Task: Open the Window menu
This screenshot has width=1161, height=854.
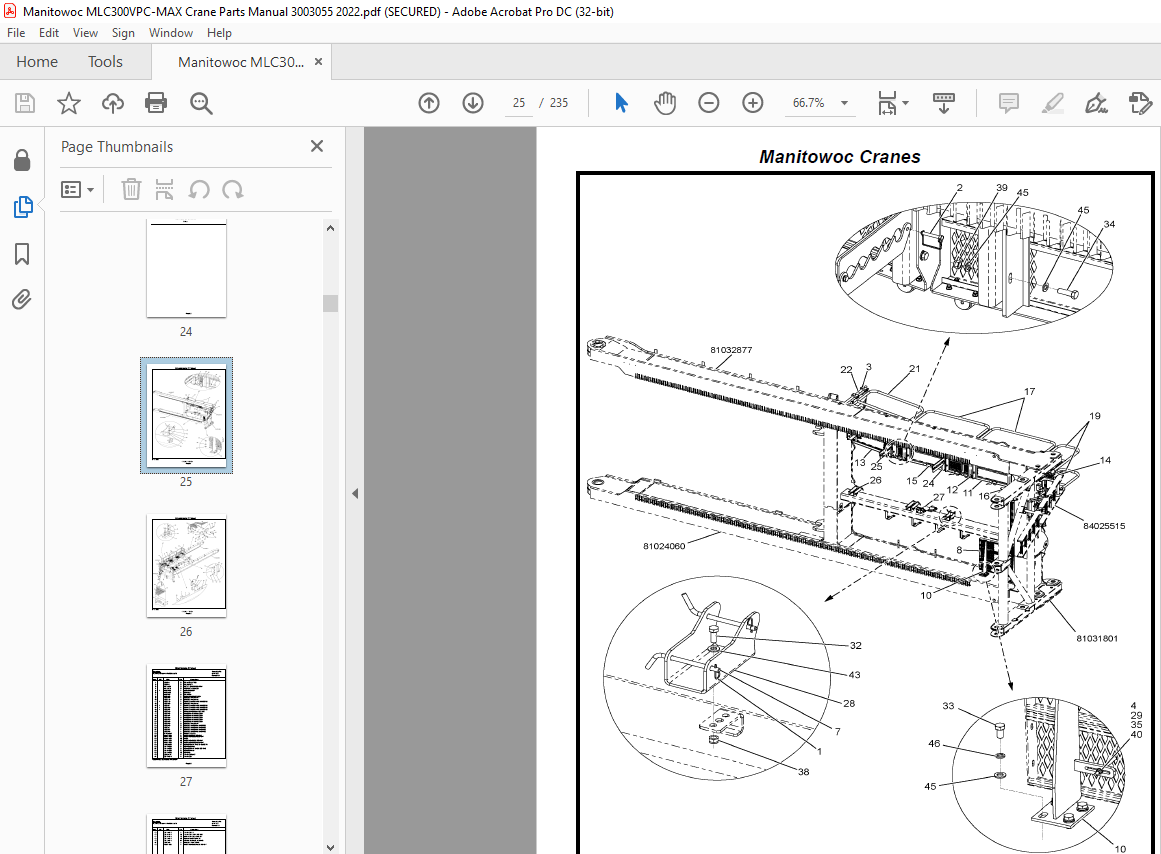Action: [x=170, y=33]
